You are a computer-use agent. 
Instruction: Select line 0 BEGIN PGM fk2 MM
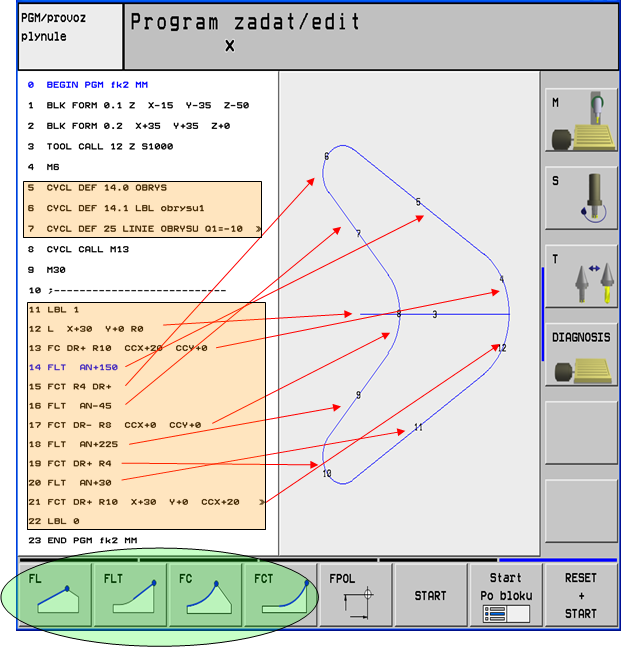[87, 85]
